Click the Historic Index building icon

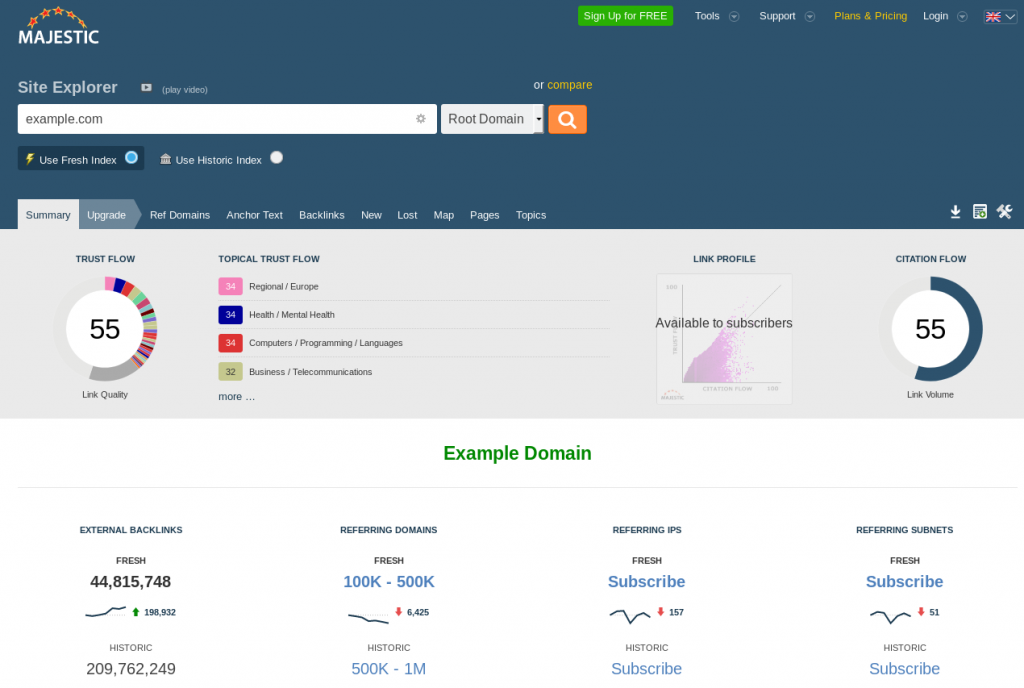[165, 159]
